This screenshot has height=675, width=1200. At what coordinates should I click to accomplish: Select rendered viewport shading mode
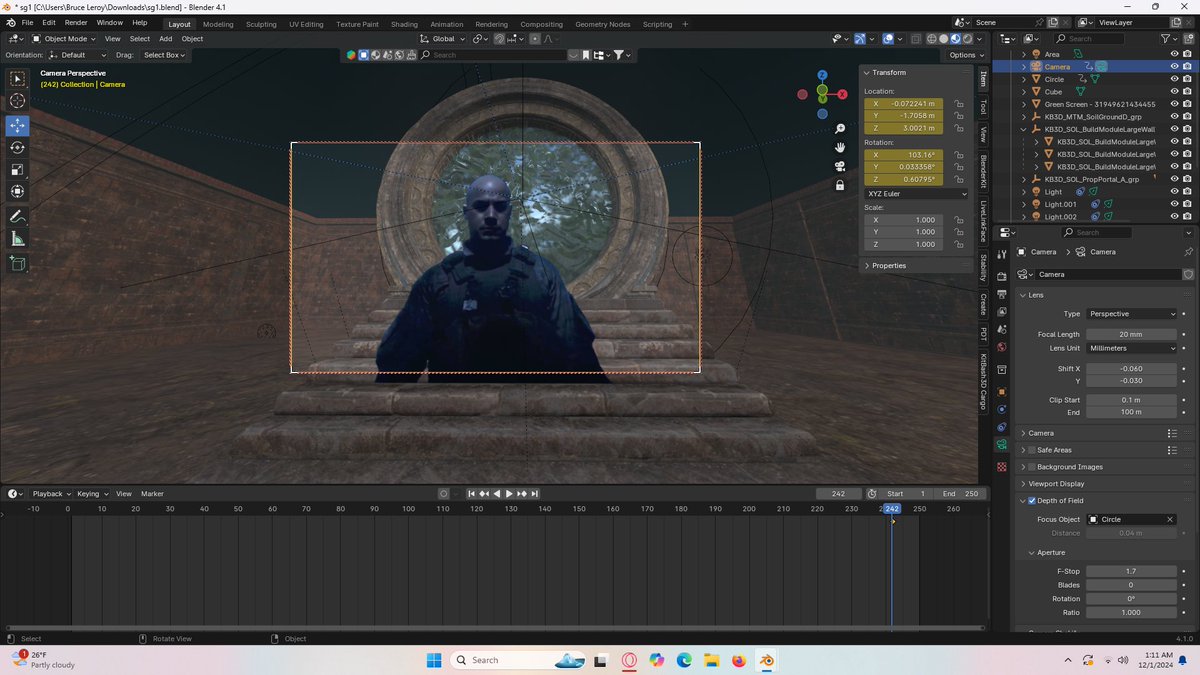click(968, 39)
